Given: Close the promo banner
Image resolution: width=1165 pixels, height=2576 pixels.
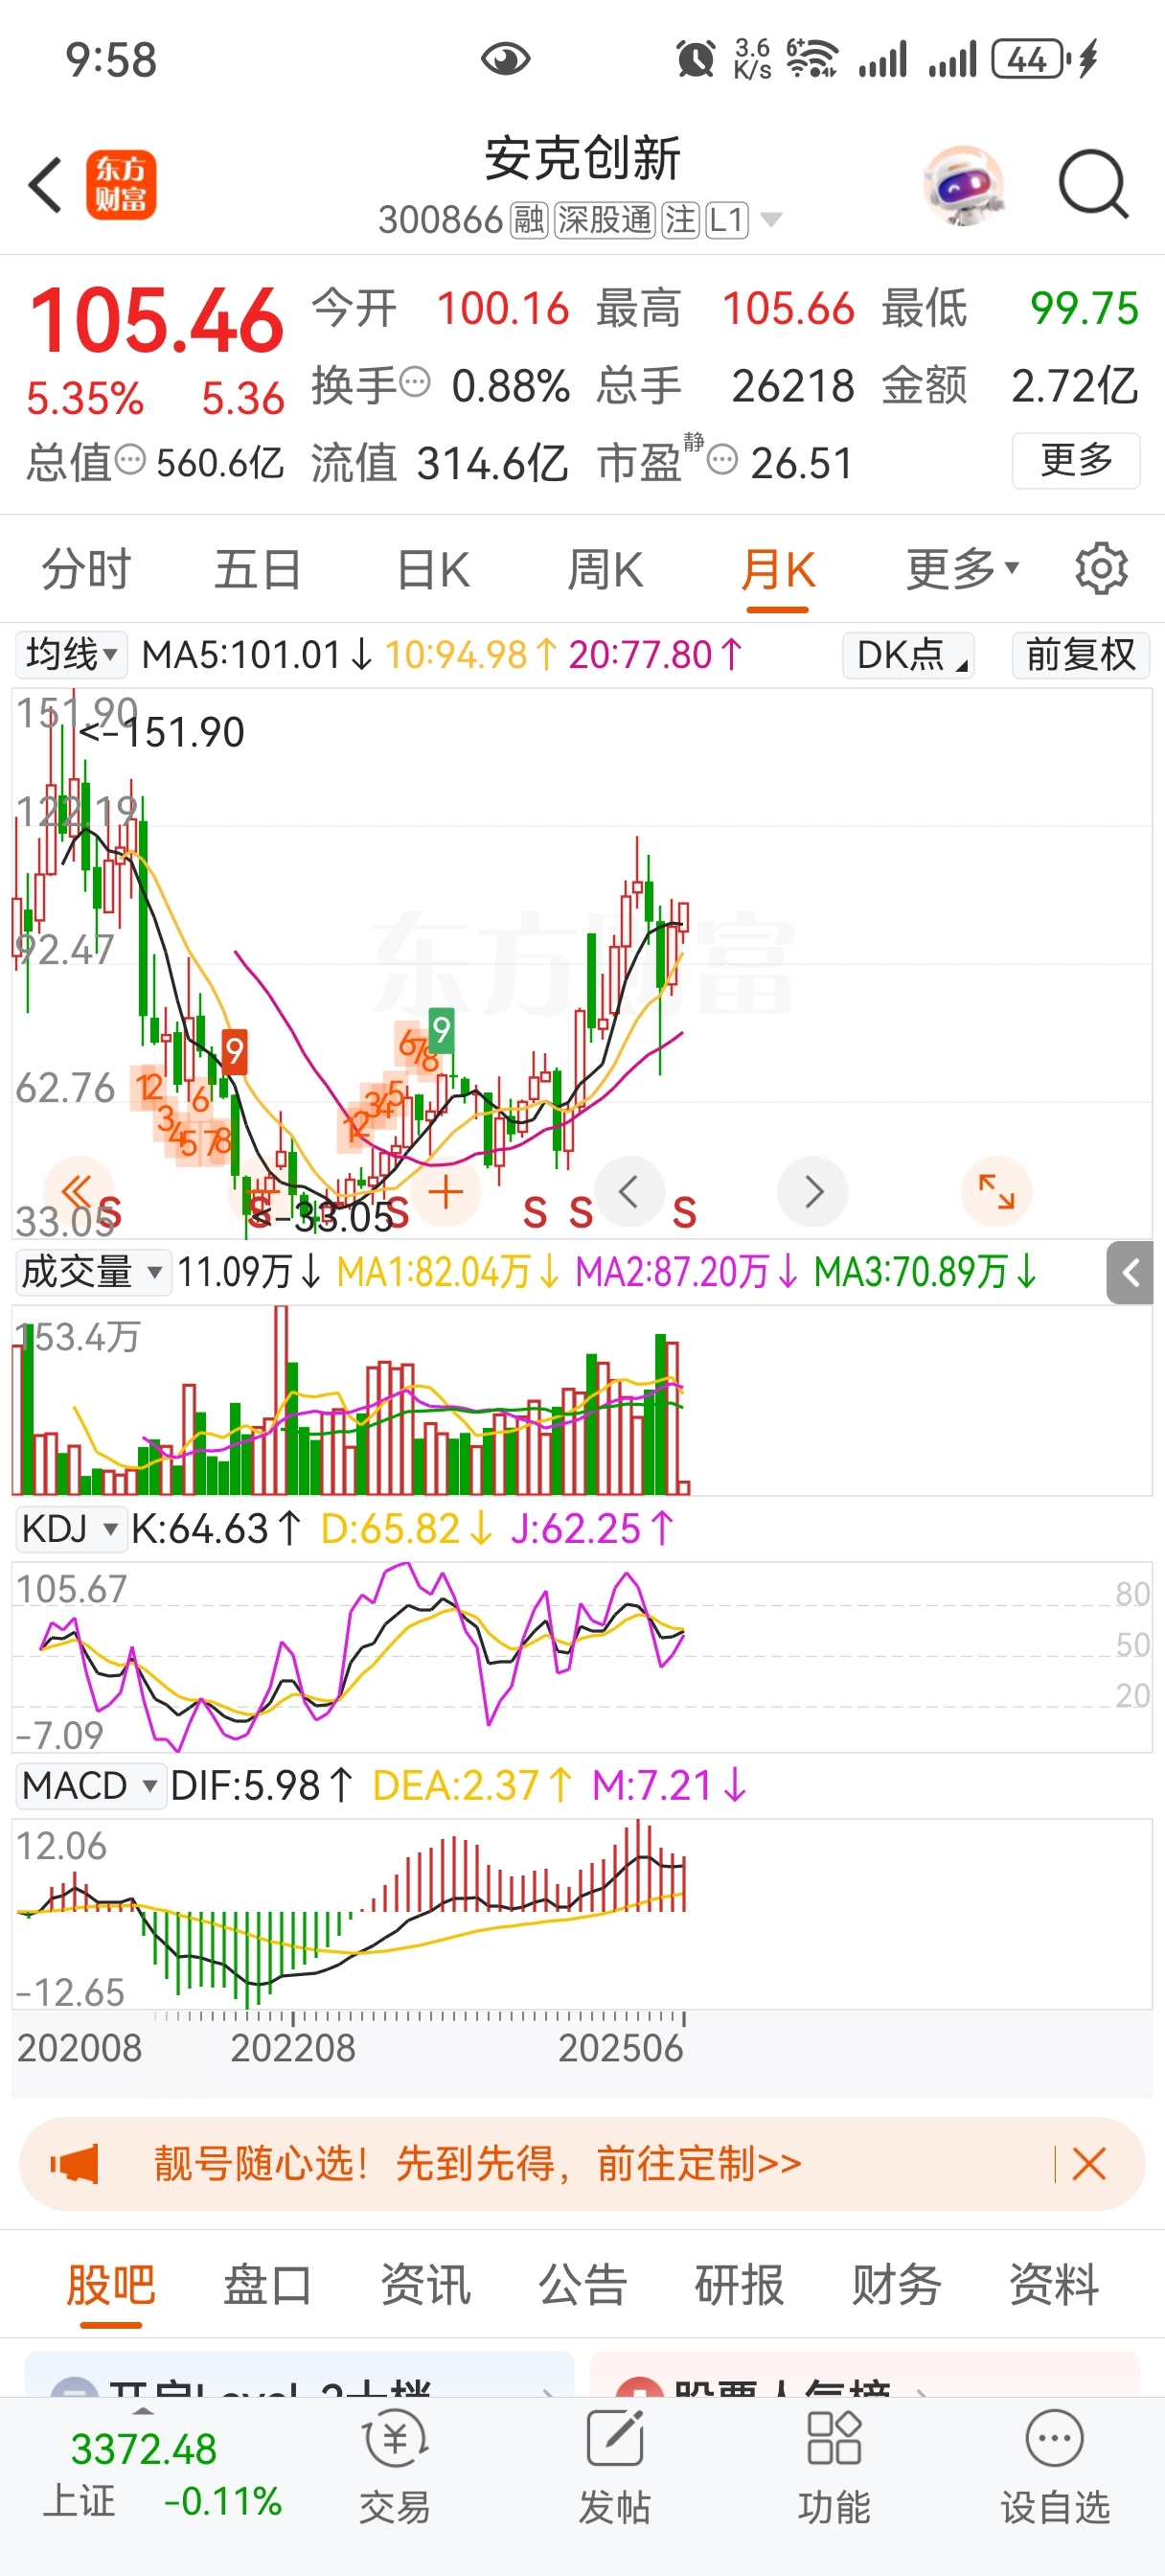Looking at the screenshot, I should [x=1088, y=2164].
